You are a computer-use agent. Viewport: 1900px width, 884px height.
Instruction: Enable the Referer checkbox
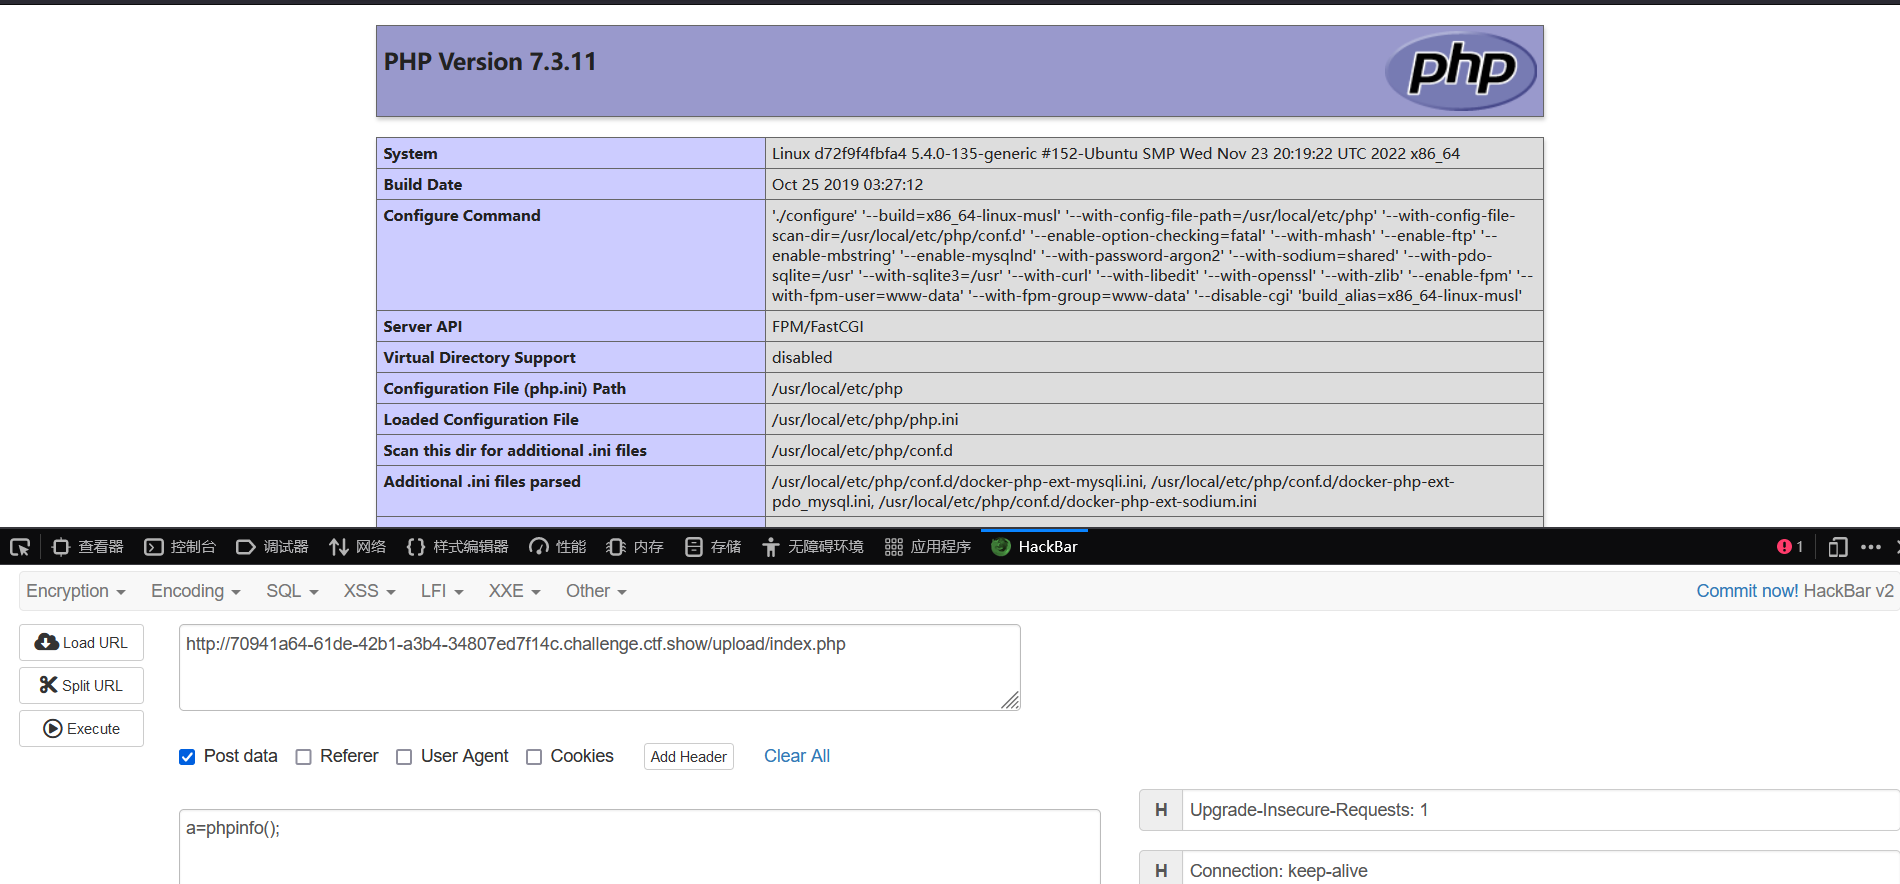click(304, 757)
